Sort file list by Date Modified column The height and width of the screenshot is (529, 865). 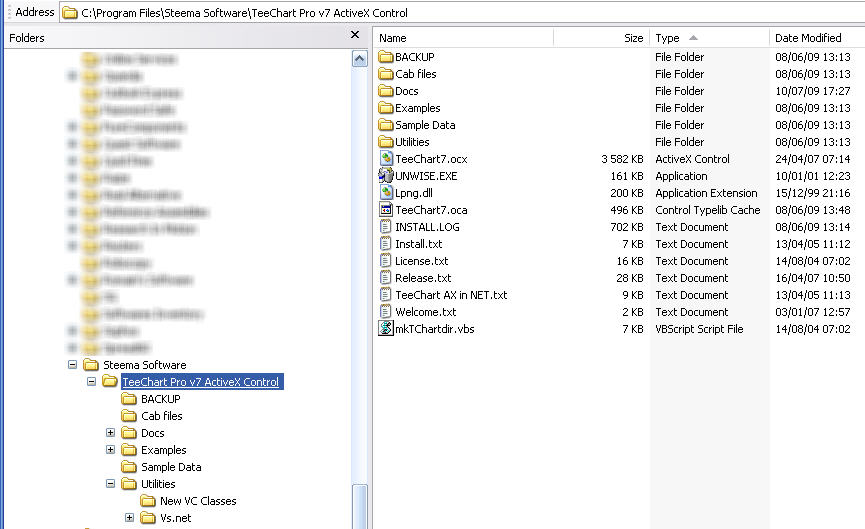click(817, 38)
